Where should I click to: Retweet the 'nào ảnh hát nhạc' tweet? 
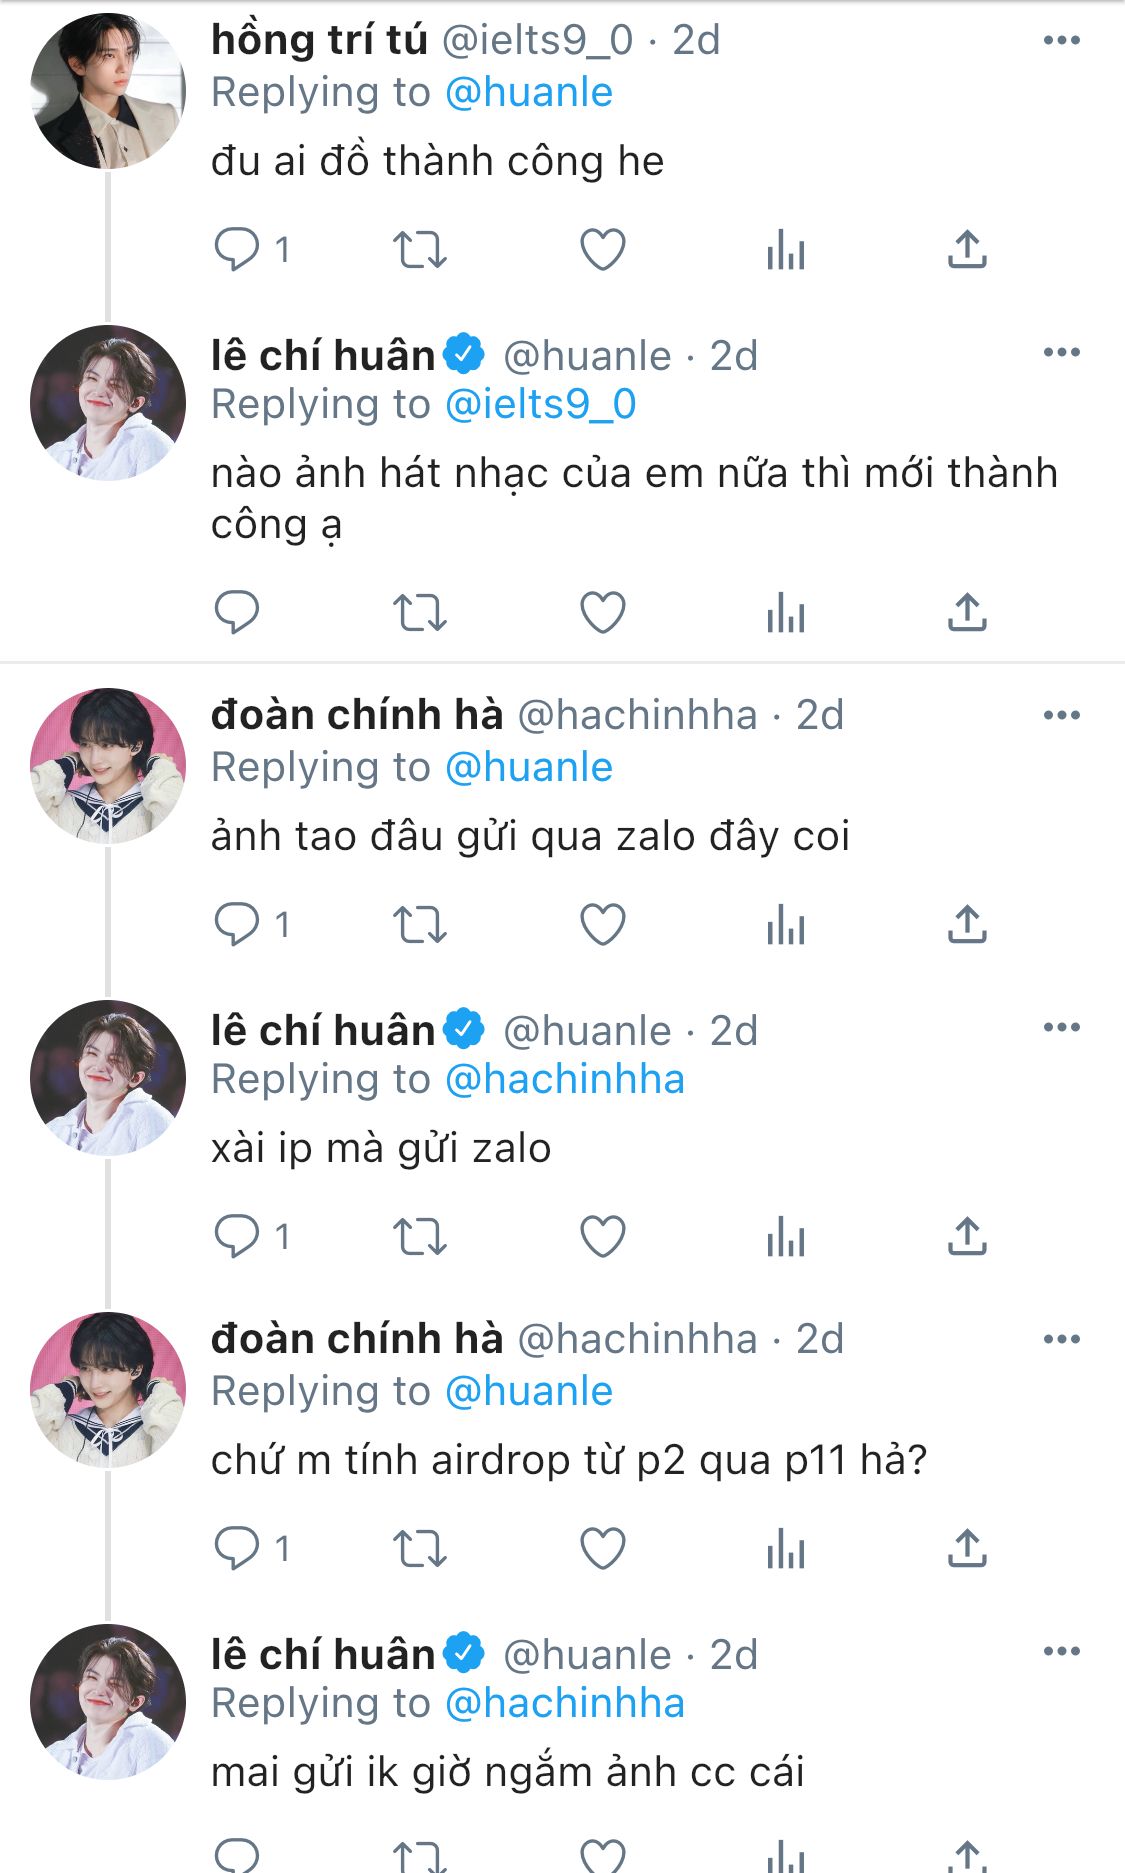[419, 612]
